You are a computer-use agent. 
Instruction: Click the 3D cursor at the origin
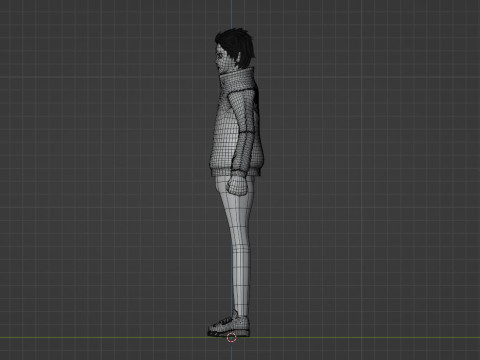(x=231, y=338)
